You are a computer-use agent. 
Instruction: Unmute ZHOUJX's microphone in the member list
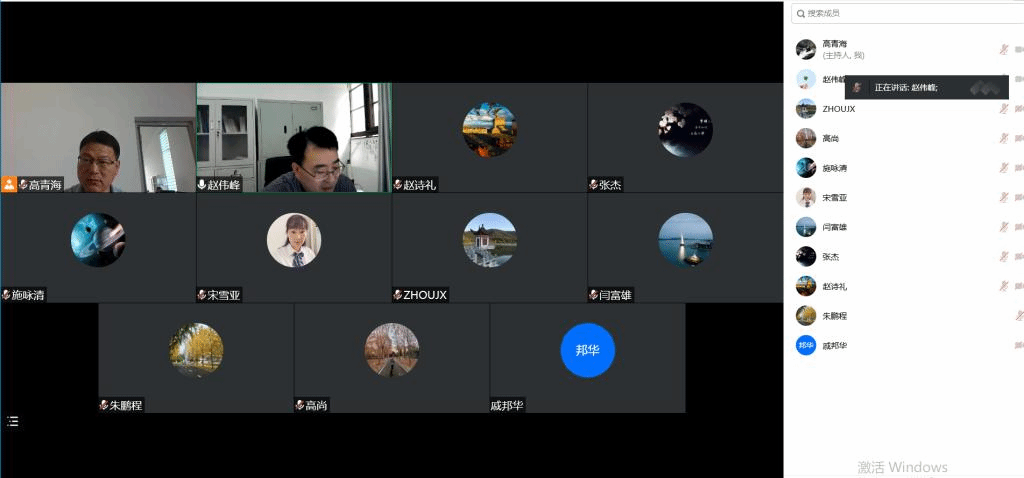(1003, 109)
